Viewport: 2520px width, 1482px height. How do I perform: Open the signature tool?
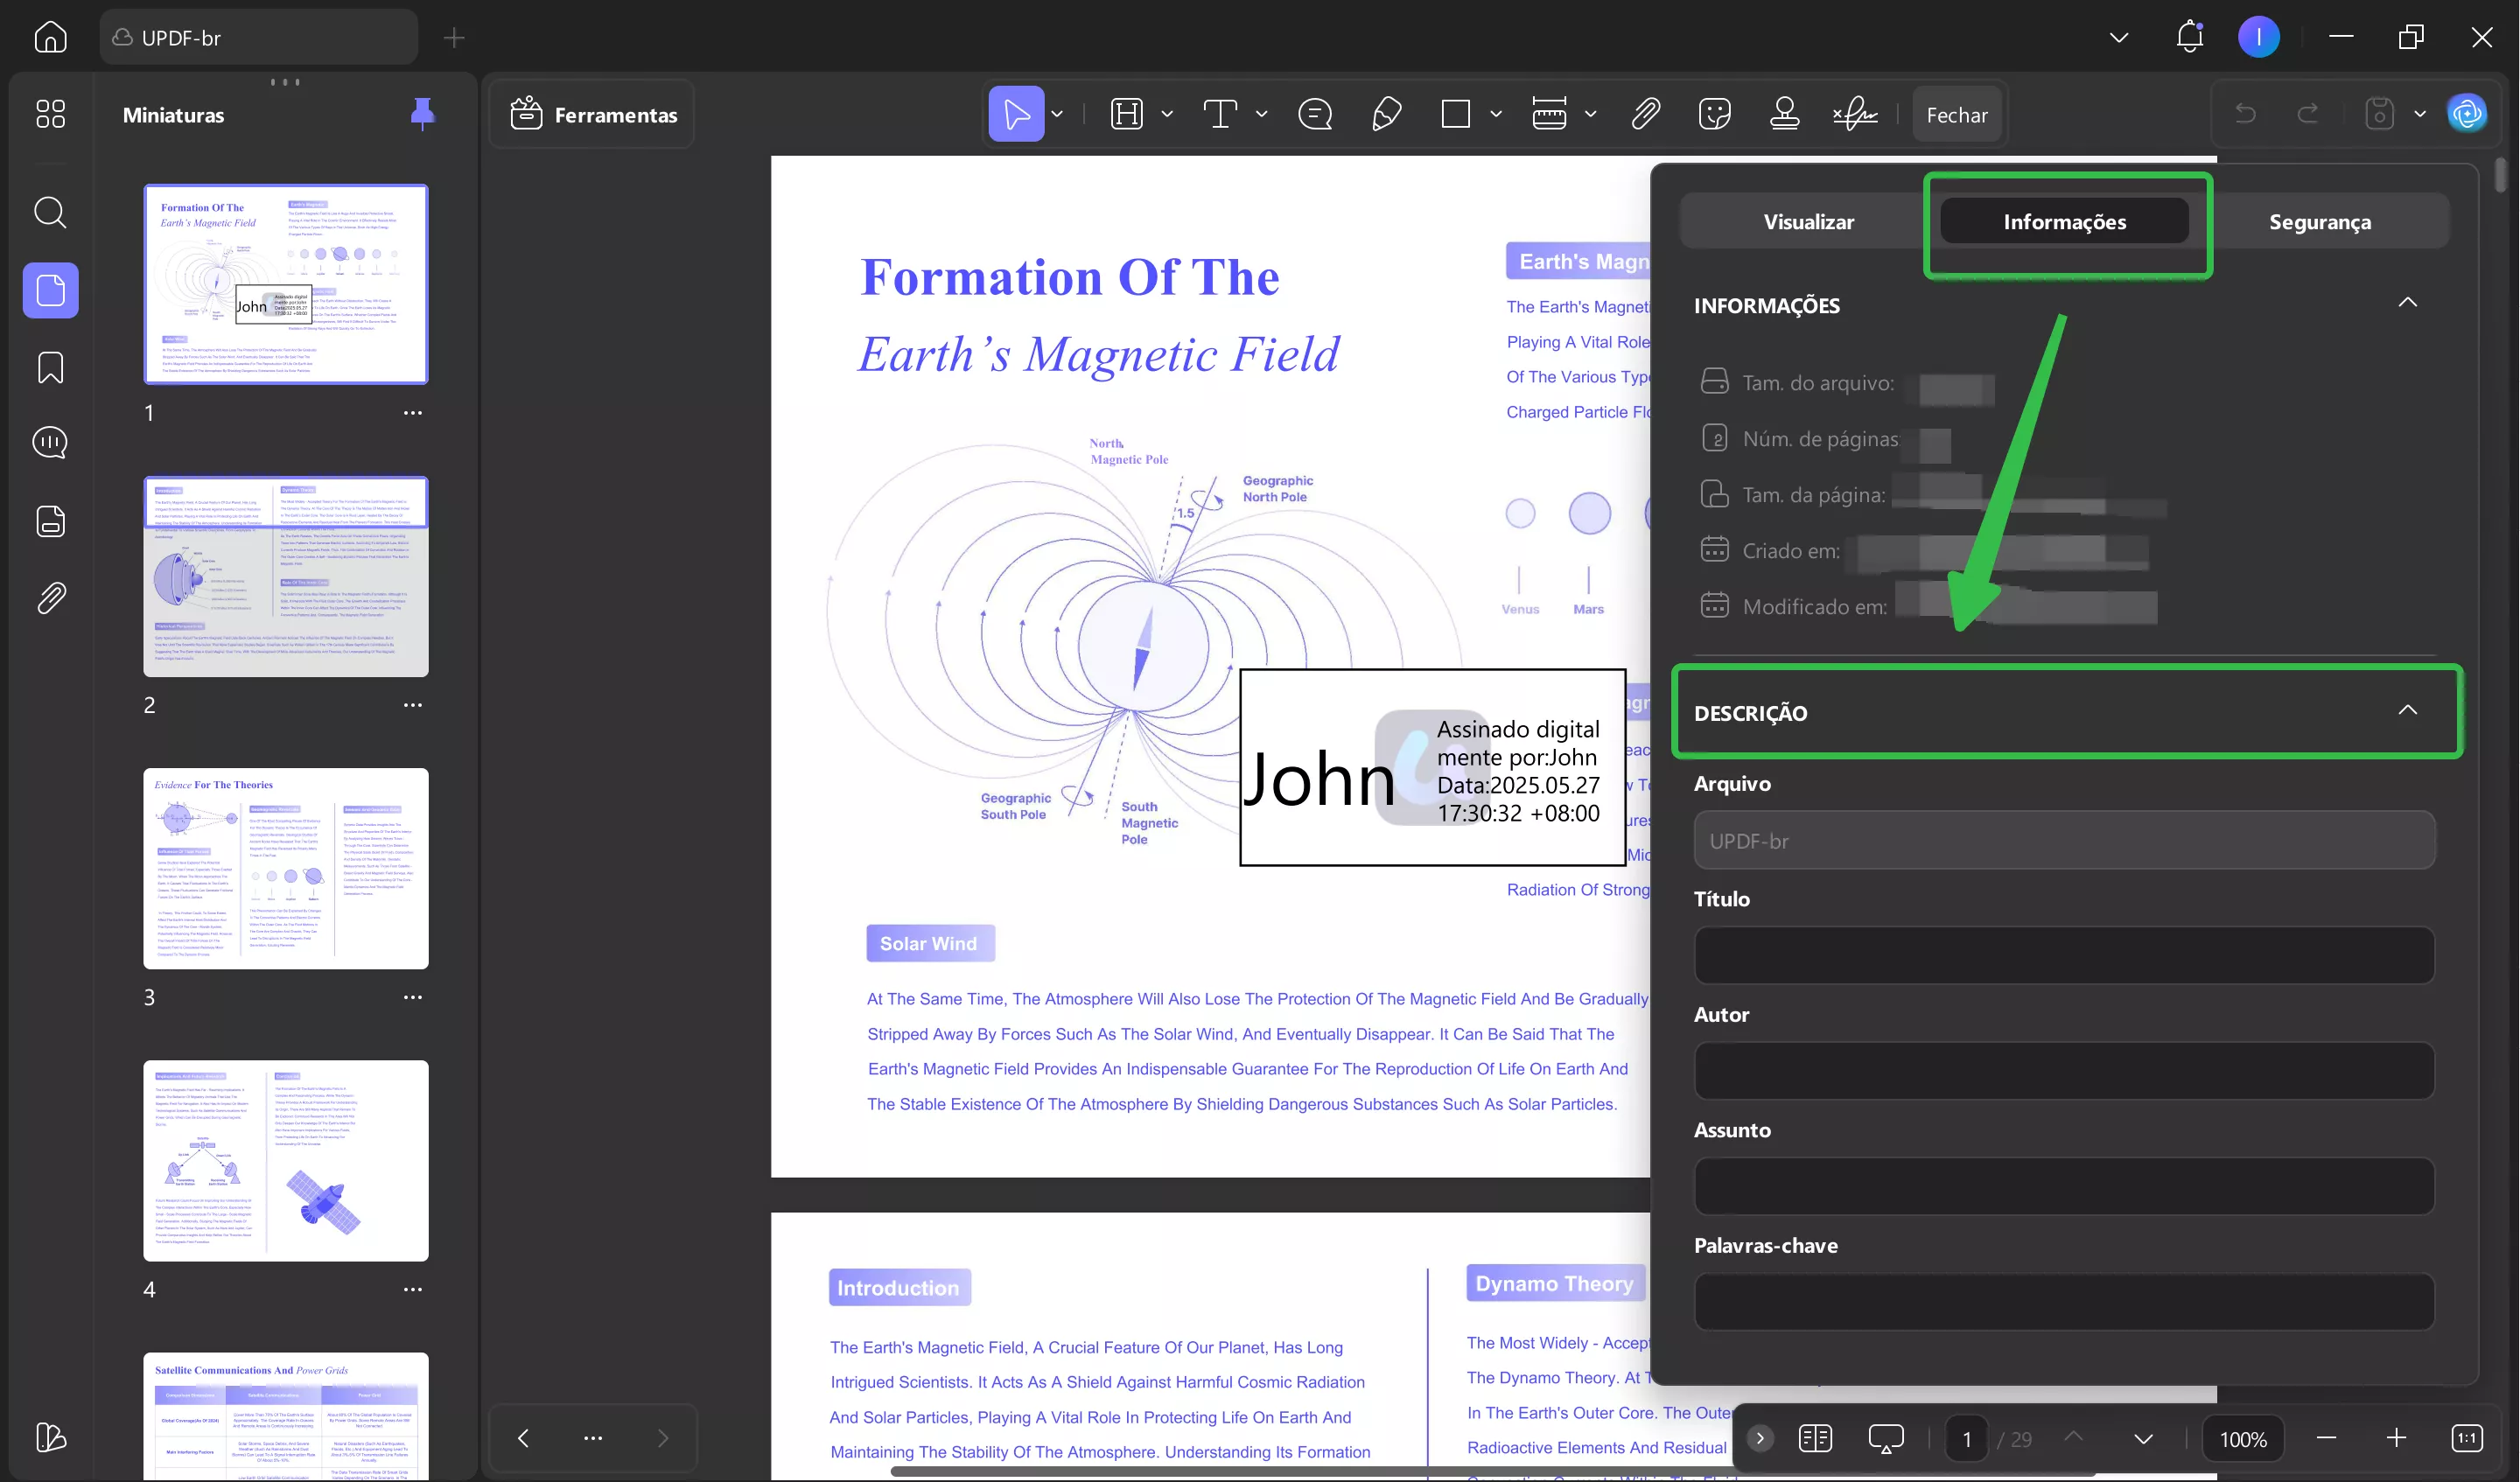(1856, 114)
